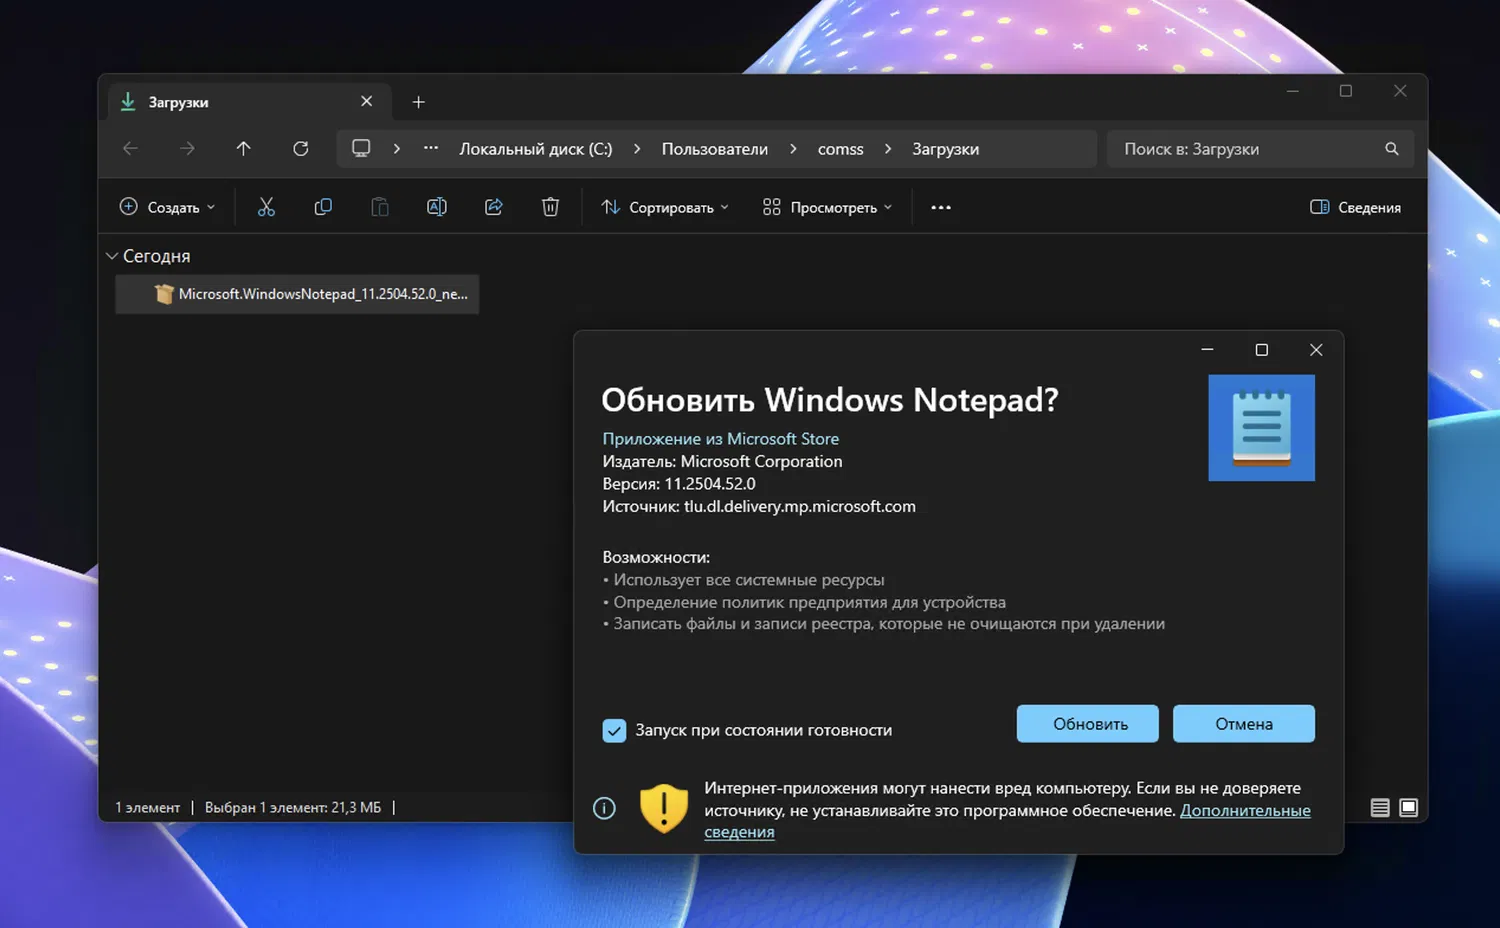The height and width of the screenshot is (928, 1500).
Task: Open the Дополнительные сведения link
Action: coord(1245,811)
